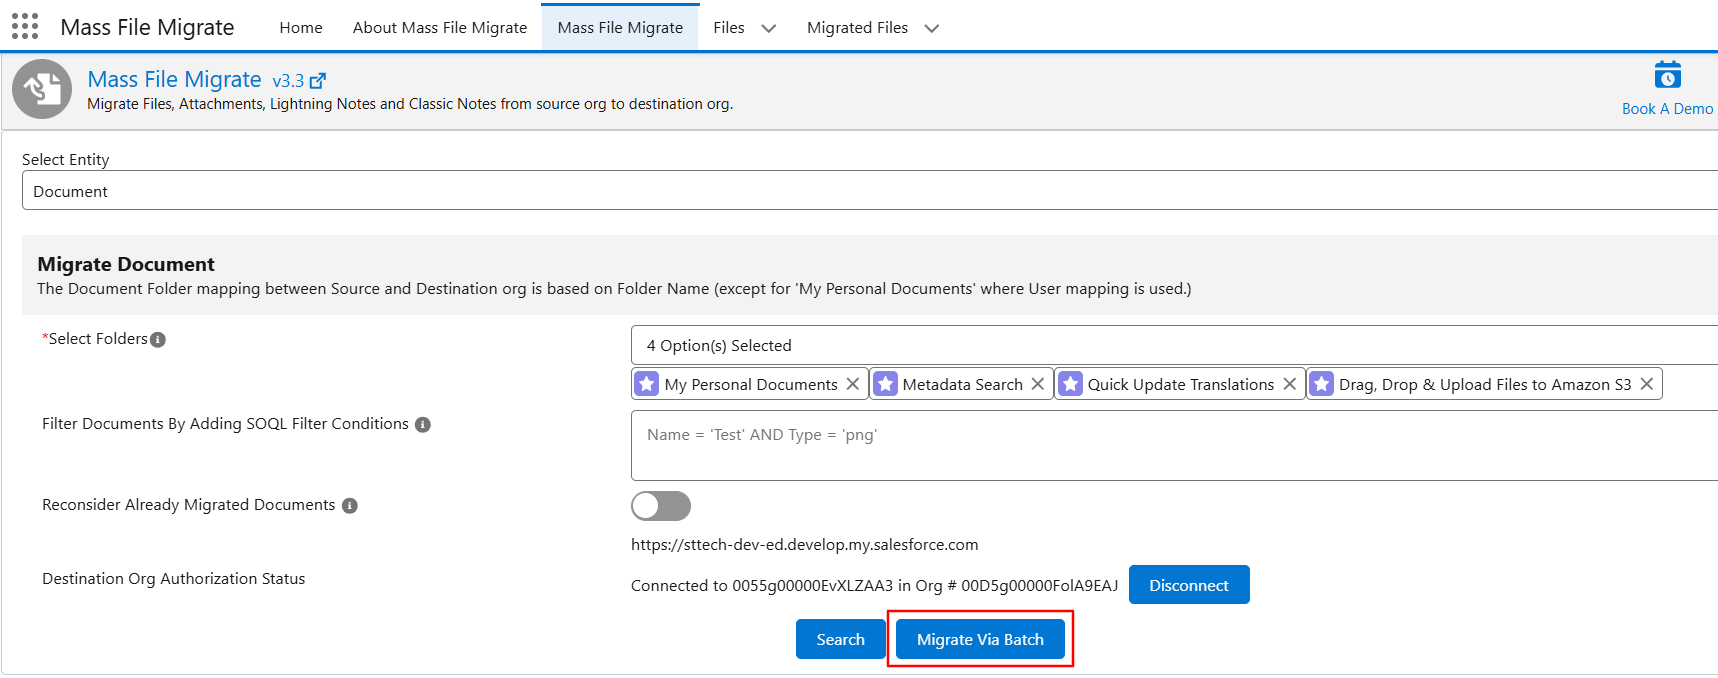Click the Metadata Search pill label
The height and width of the screenshot is (678, 1718).
[963, 384]
